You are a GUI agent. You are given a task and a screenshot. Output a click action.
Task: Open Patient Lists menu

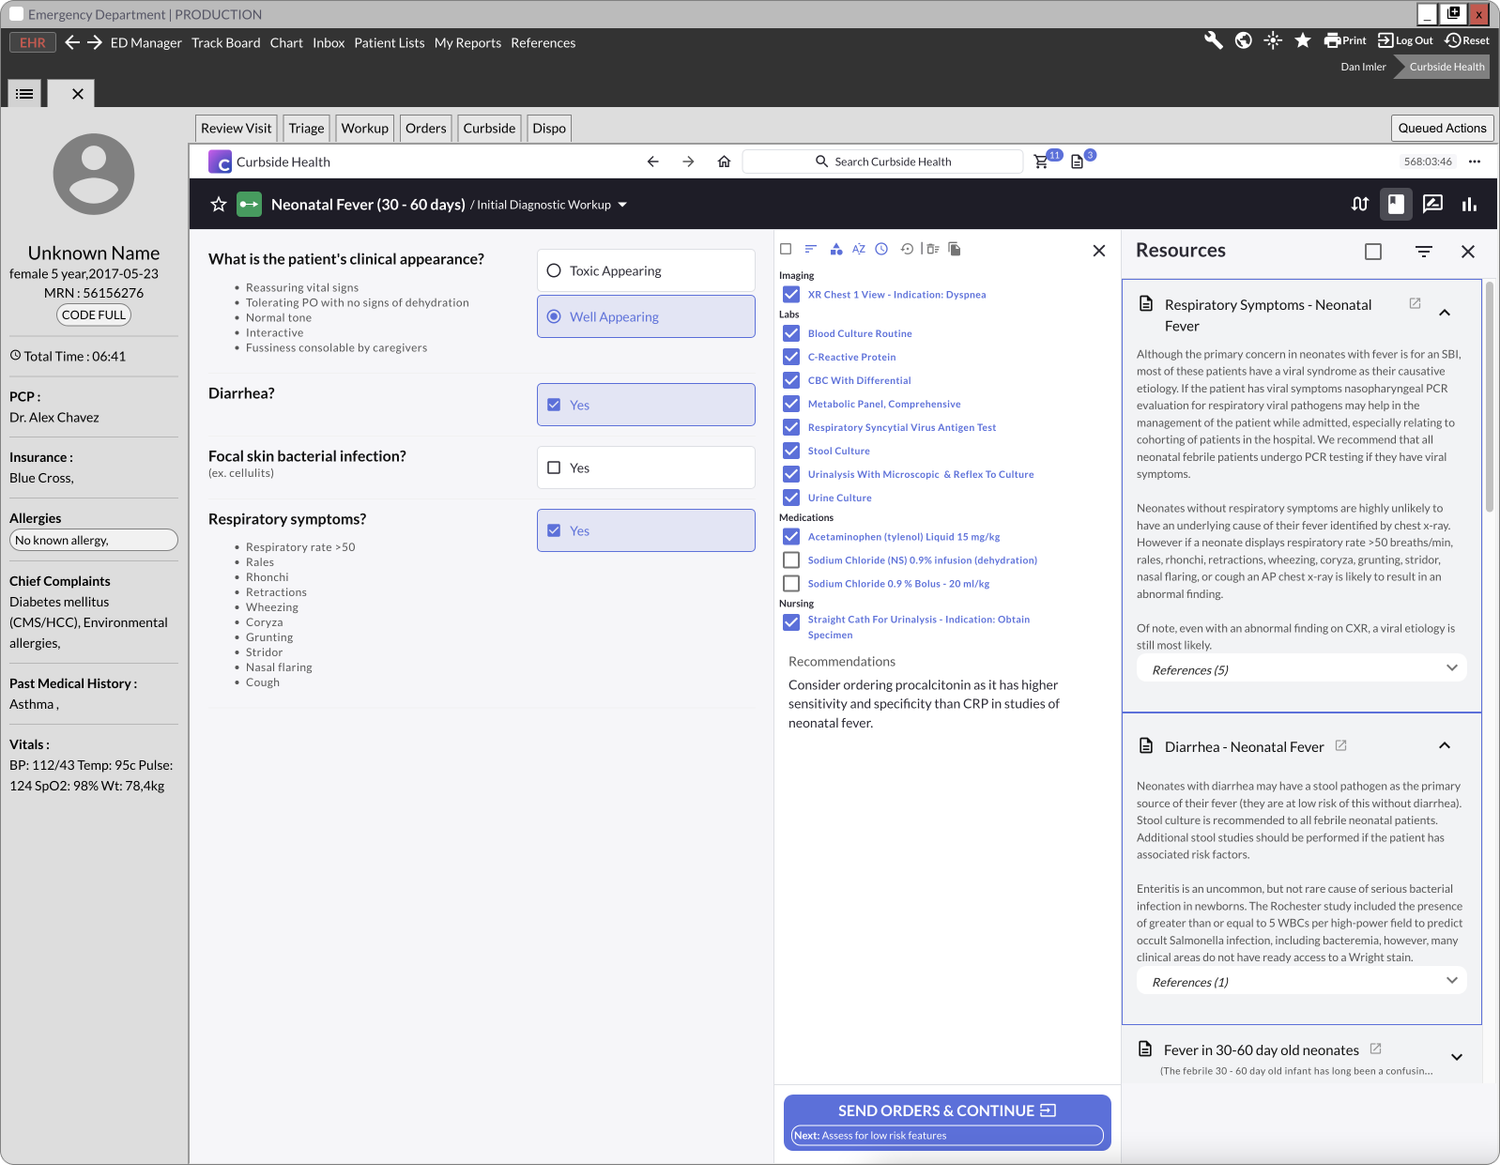389,43
